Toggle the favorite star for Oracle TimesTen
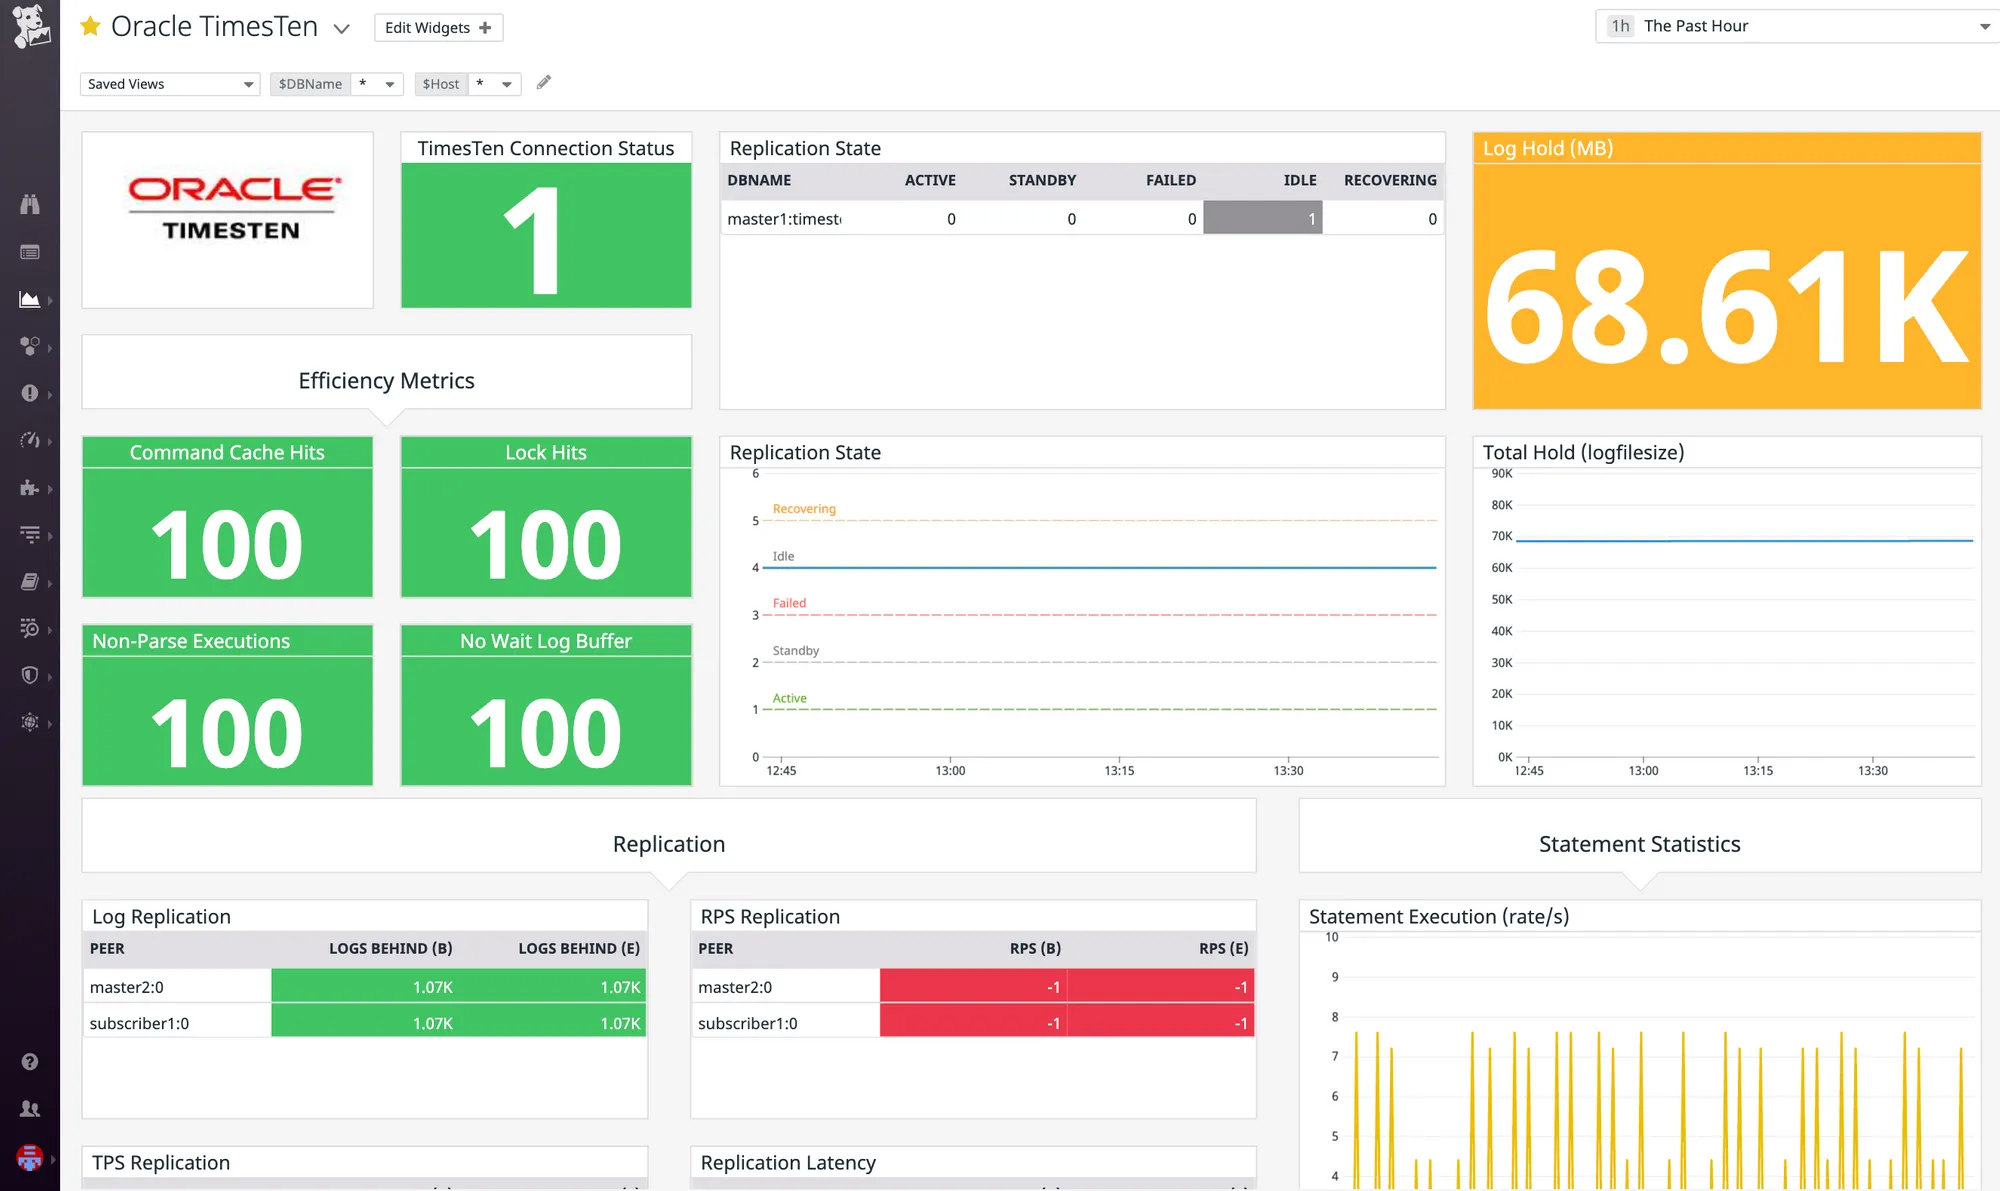2000x1191 pixels. point(91,26)
